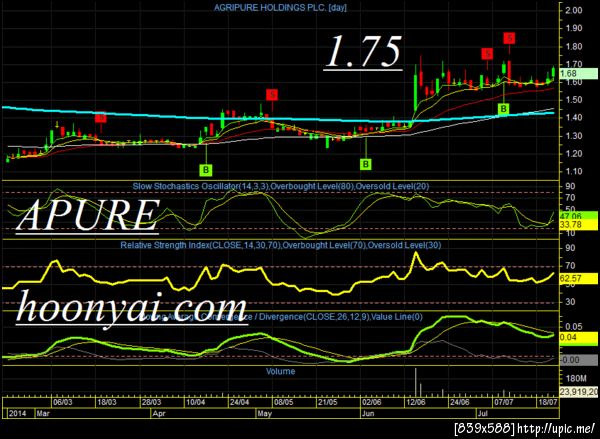Image resolution: width=600 pixels, height=439 pixels.
Task: Select the Buy marker under the 10/04 candle
Action: 206,170
